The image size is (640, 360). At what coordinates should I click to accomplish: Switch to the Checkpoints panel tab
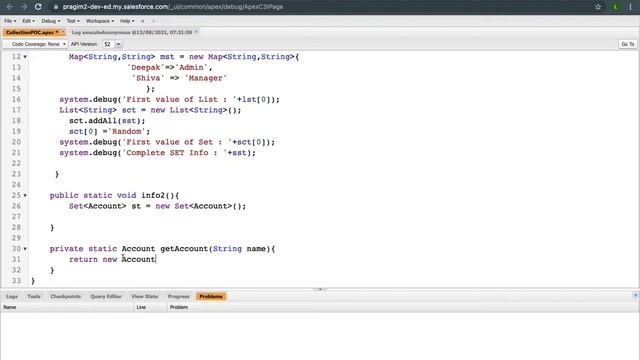click(x=66, y=296)
